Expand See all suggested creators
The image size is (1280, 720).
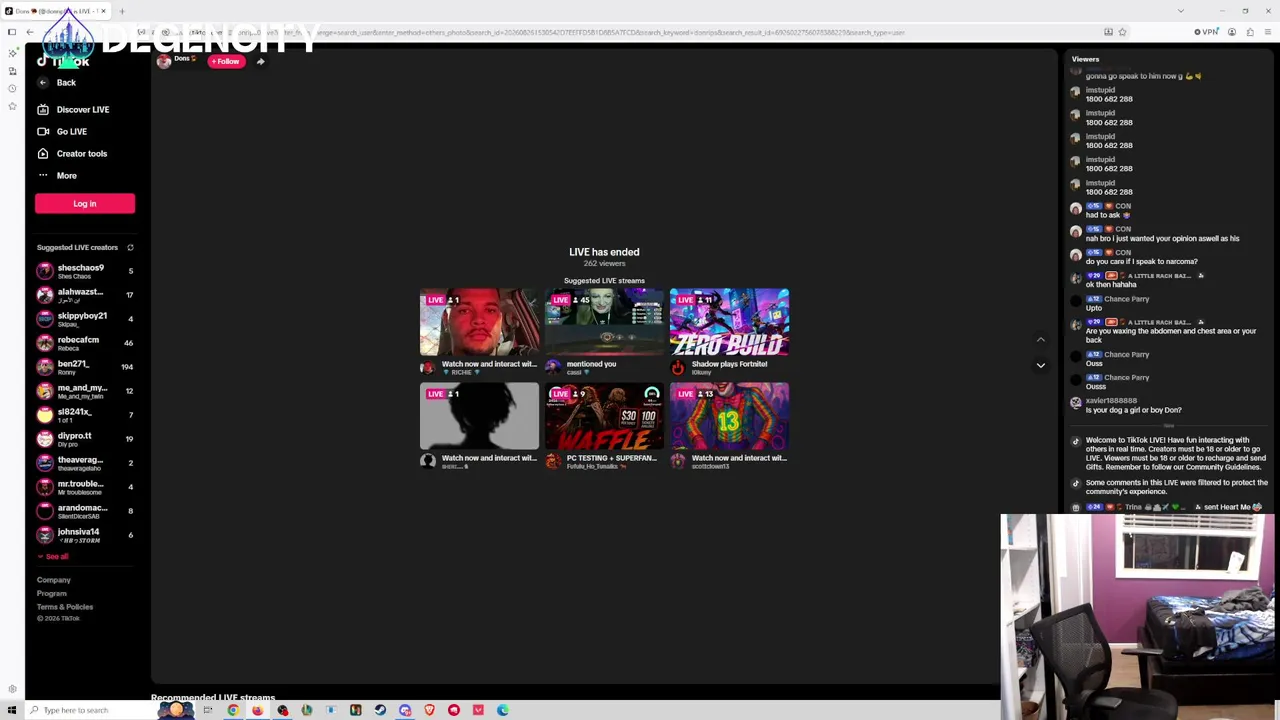pyautogui.click(x=53, y=557)
